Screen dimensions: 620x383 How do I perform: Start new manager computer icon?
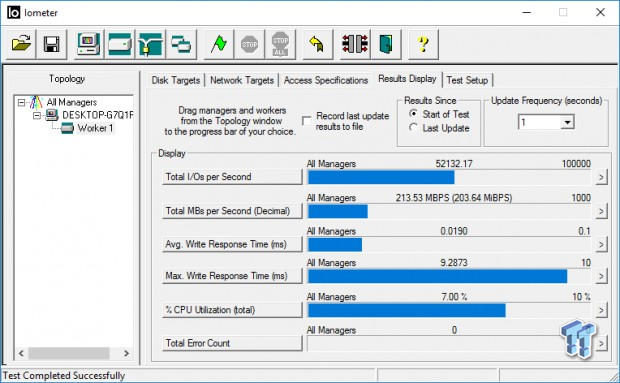[x=89, y=44]
